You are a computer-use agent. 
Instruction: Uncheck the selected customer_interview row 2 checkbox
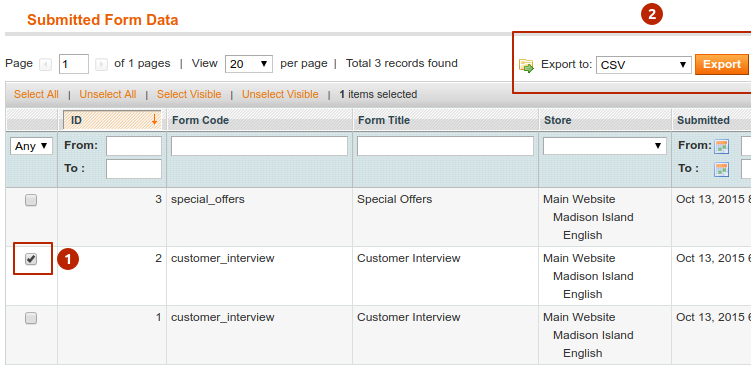[x=31, y=259]
